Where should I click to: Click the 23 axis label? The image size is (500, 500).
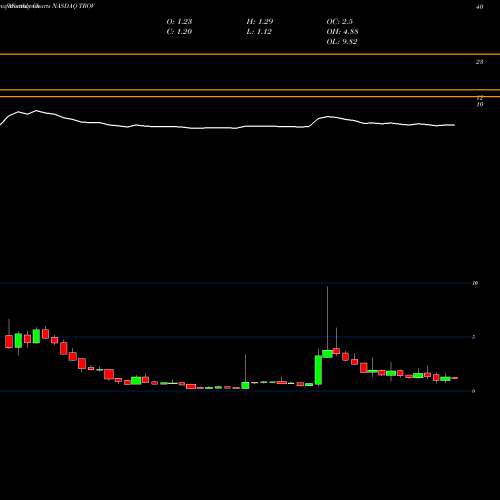pyautogui.click(x=479, y=62)
